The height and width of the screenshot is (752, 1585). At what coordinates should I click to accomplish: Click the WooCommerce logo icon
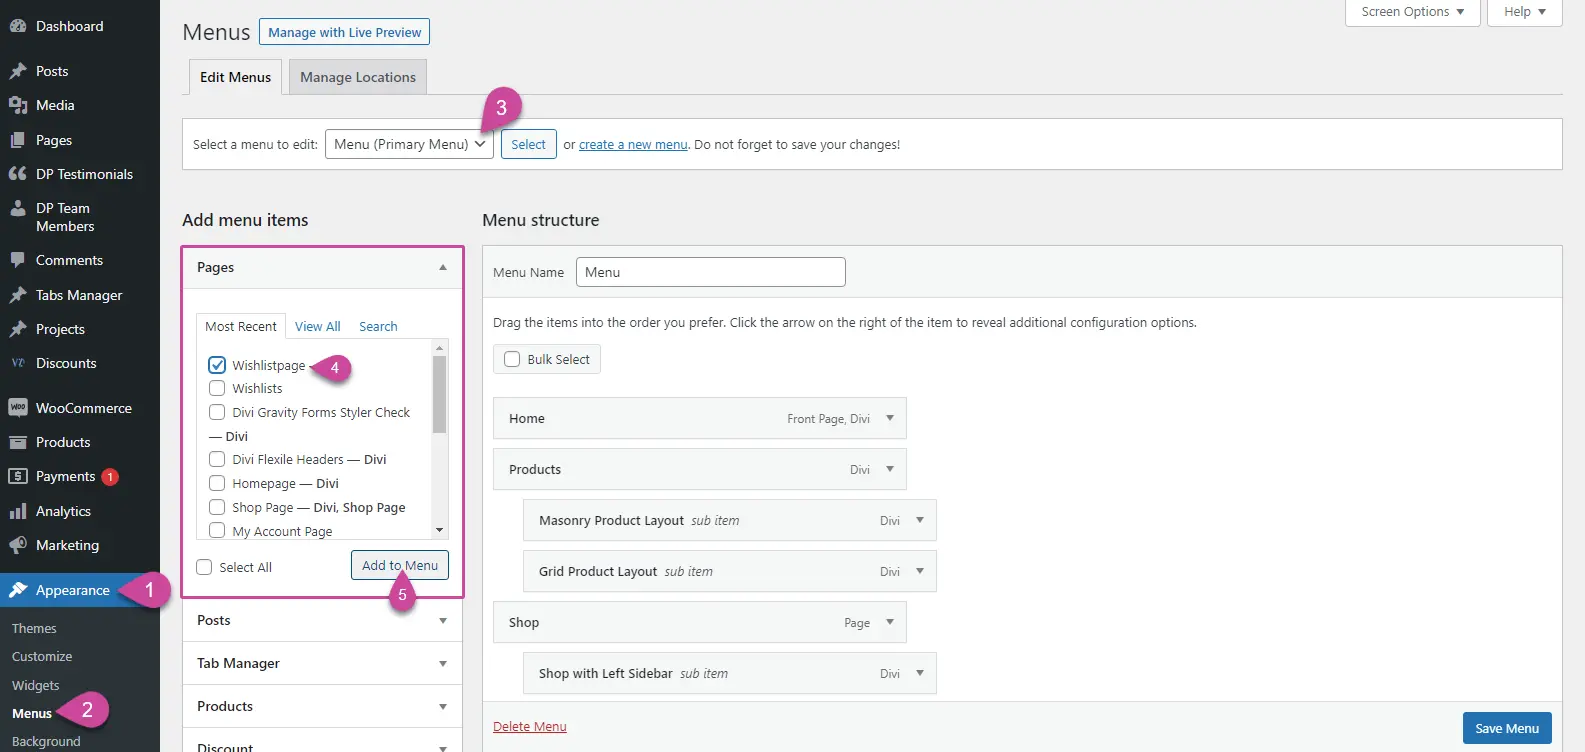point(18,408)
